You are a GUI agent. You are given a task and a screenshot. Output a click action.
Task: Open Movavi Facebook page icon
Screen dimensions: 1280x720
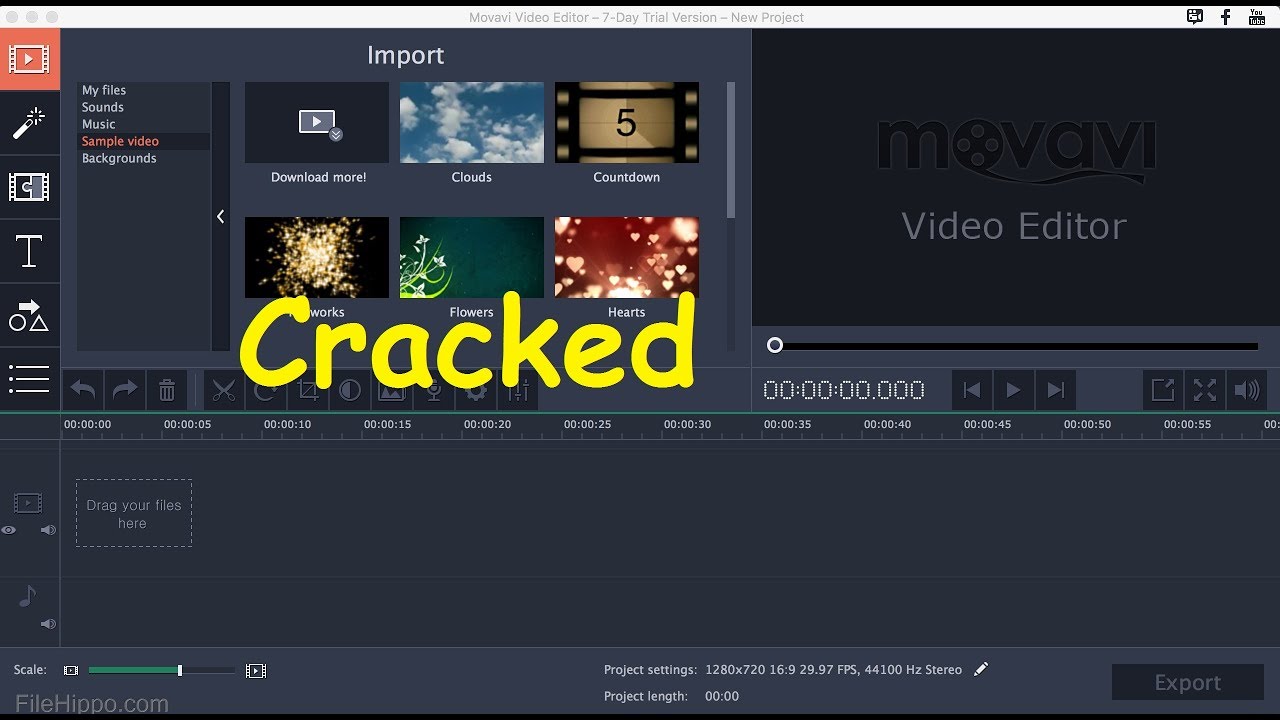pos(1225,17)
